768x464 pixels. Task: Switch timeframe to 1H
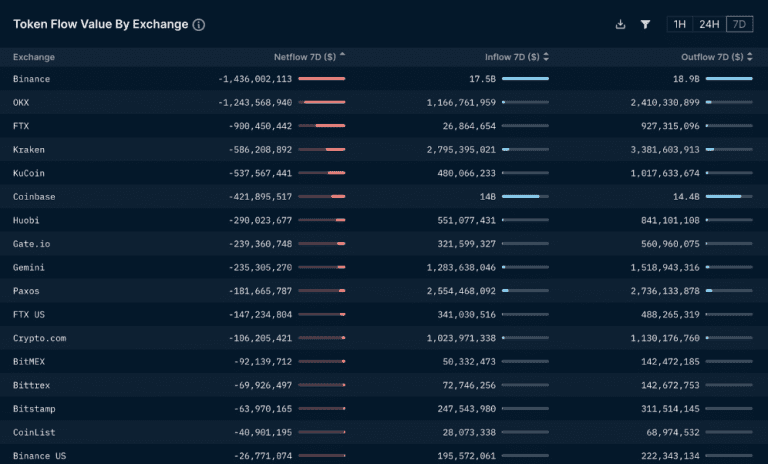point(680,24)
